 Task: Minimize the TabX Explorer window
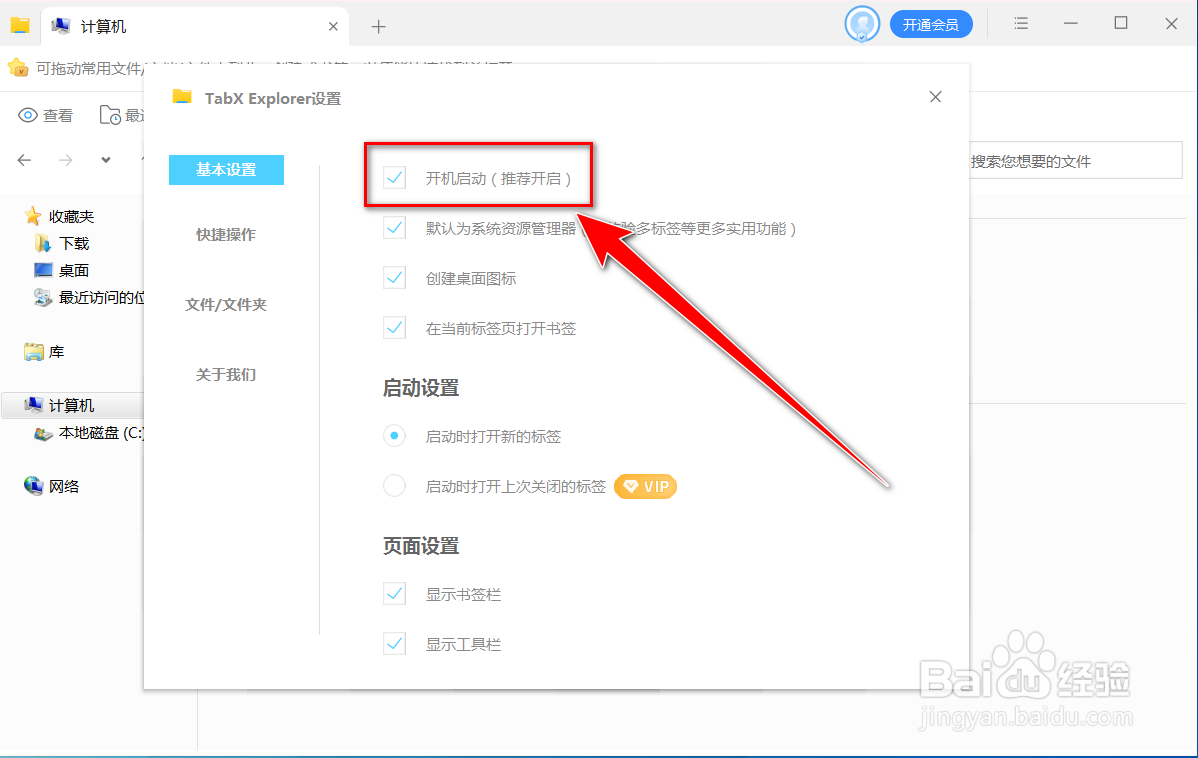(1070, 24)
